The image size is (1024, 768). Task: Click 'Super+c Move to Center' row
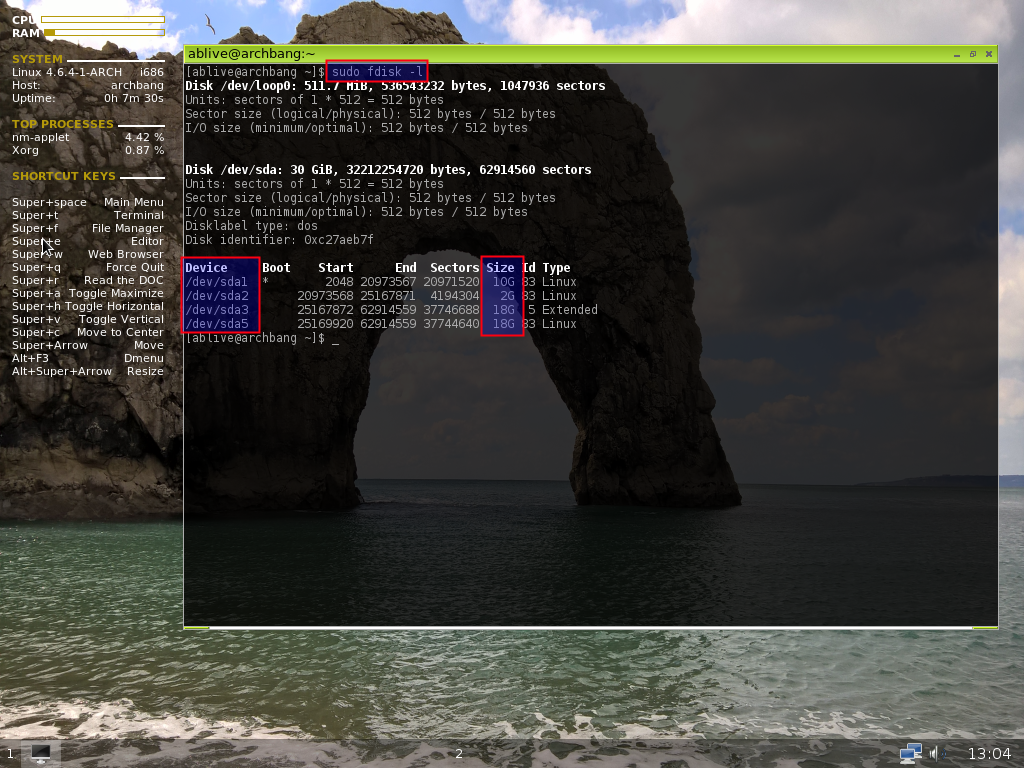click(x=88, y=332)
